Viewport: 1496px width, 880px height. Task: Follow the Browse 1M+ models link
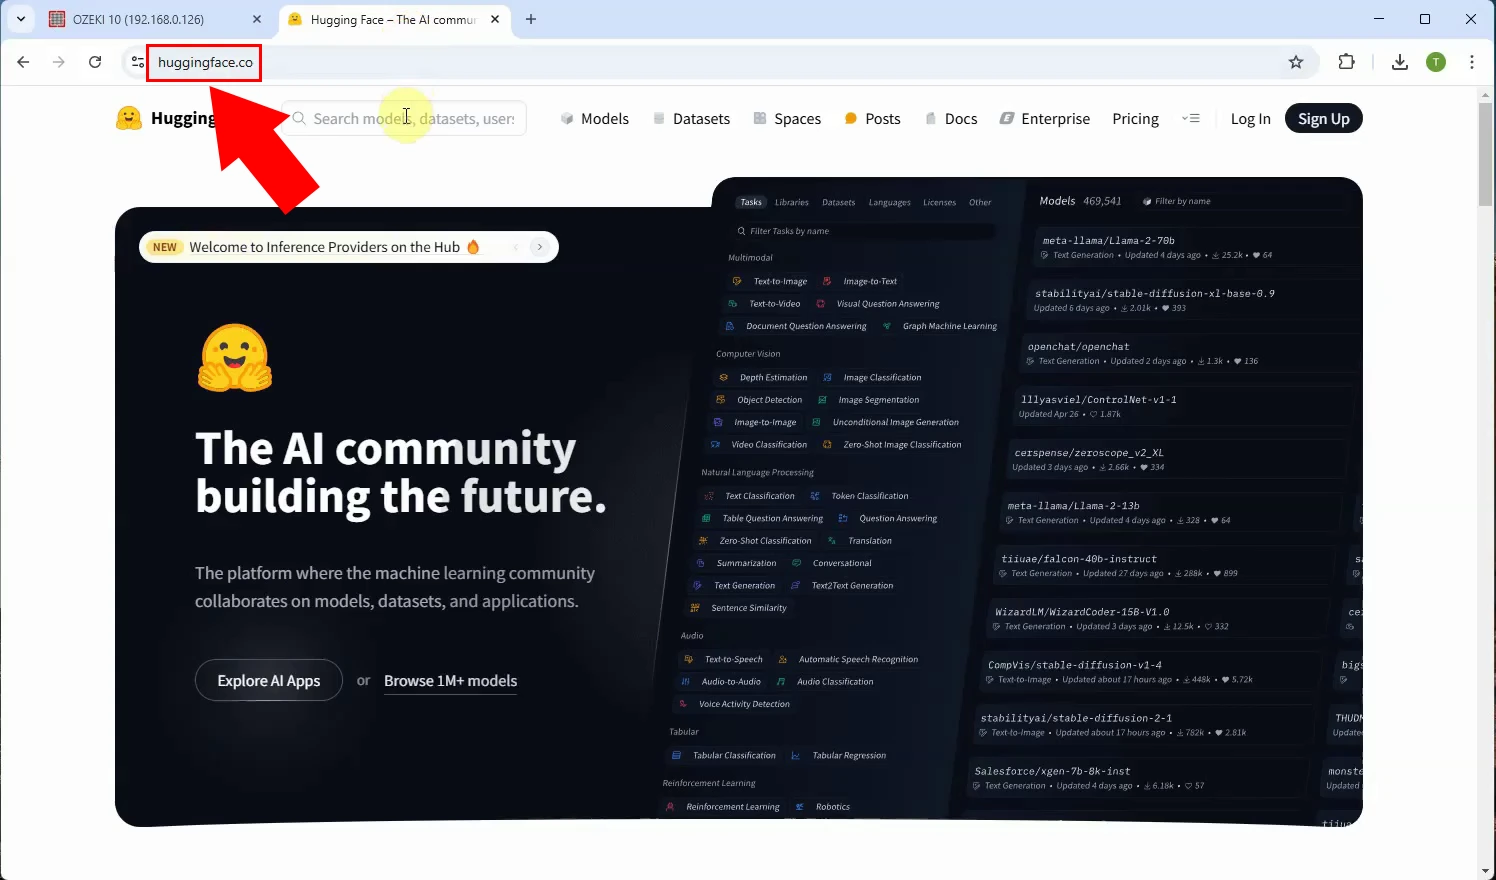[x=450, y=681]
